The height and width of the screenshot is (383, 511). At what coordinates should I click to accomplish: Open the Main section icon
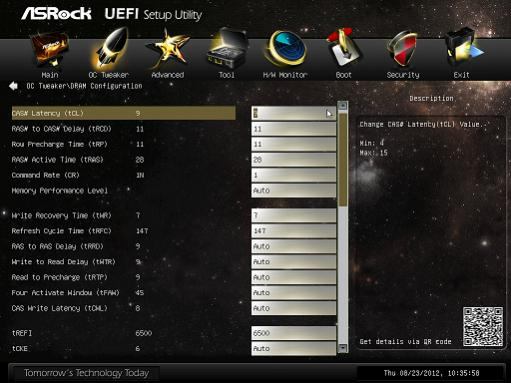[x=50, y=50]
